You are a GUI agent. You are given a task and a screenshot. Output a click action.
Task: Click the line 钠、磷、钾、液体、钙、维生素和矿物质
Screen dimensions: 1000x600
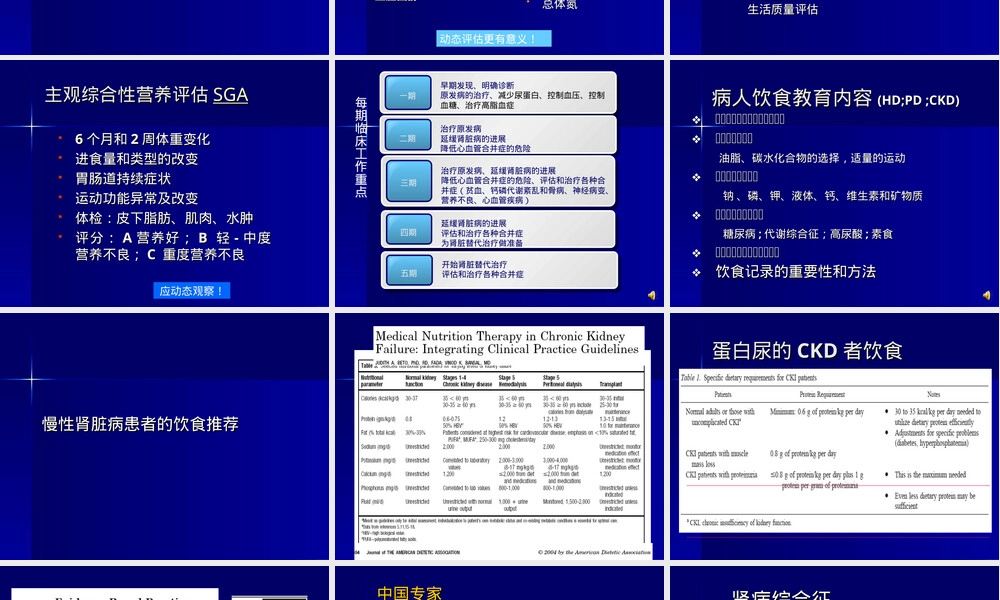823,196
